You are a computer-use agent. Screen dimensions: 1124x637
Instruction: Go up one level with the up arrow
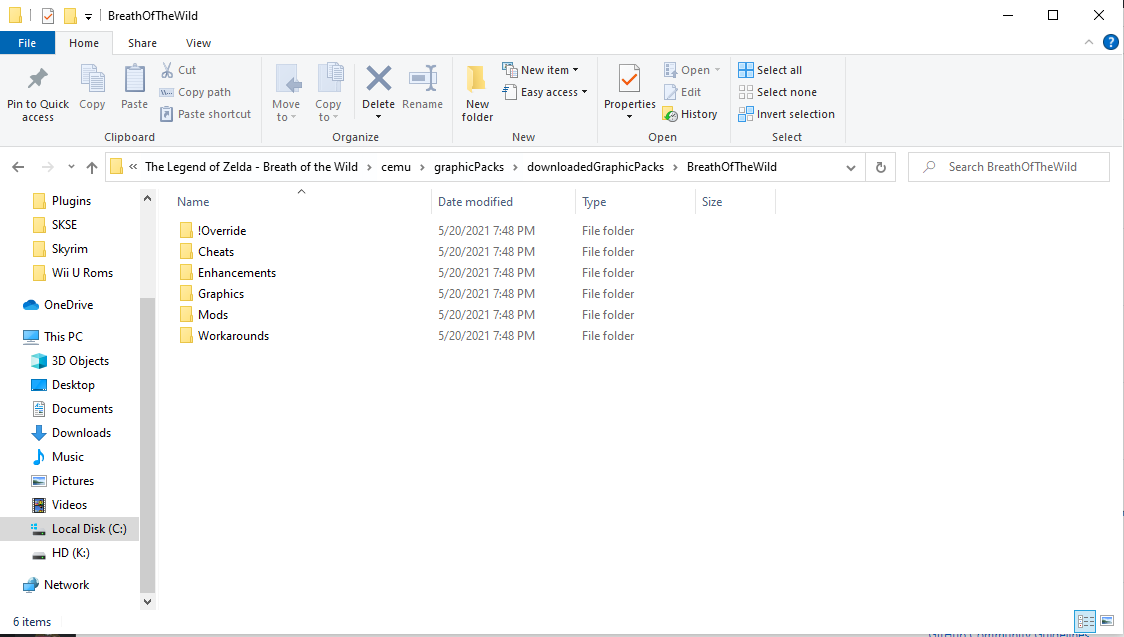pos(91,166)
